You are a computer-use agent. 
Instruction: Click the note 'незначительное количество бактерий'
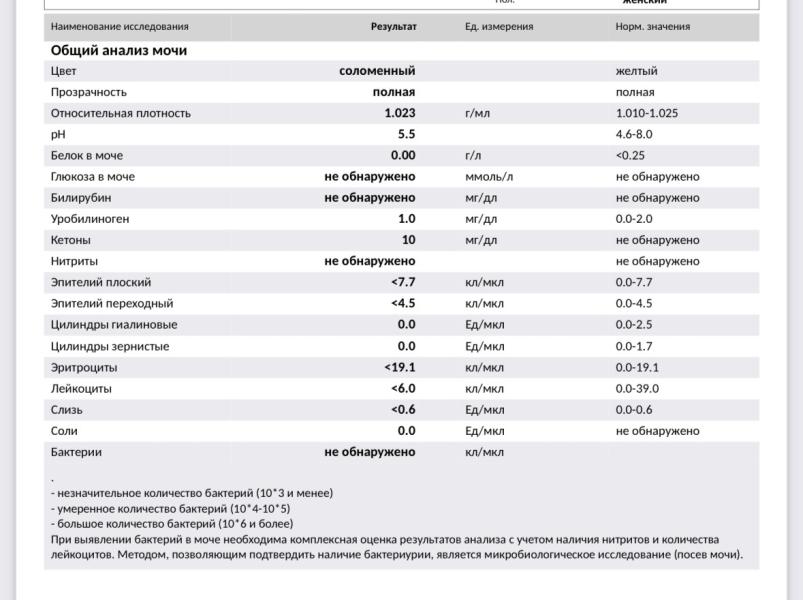[192, 493]
